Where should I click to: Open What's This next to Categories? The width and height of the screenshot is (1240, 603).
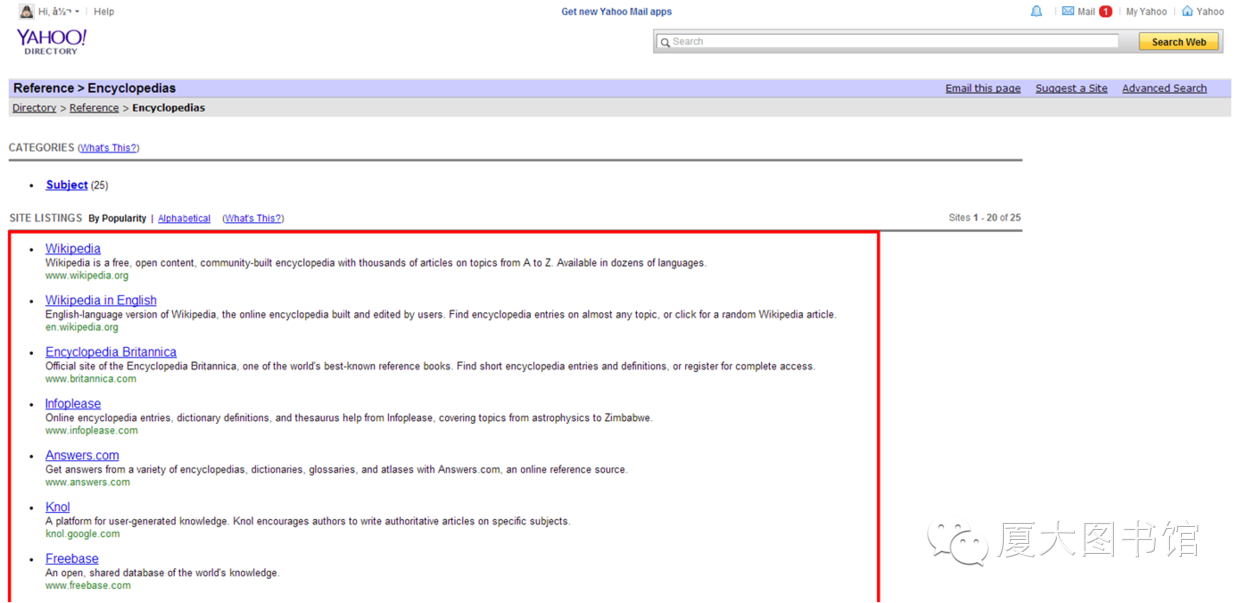pyautogui.click(x=109, y=148)
